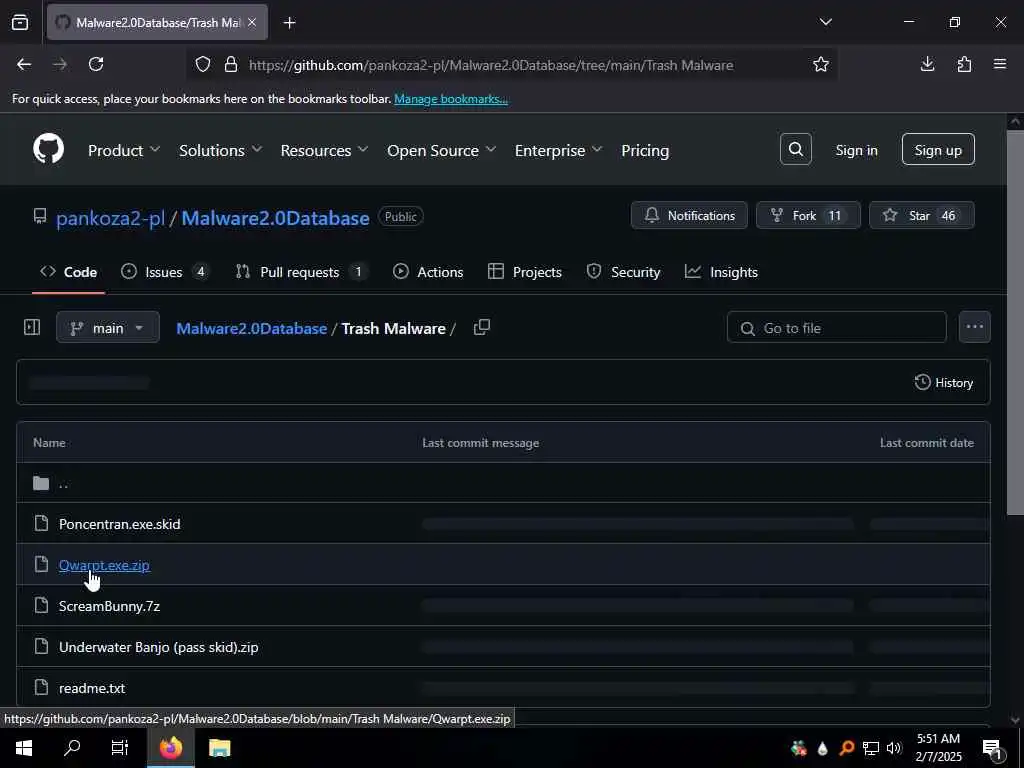This screenshot has width=1024, height=768.
Task: Expand the file tree side panel icon
Action: coord(31,327)
